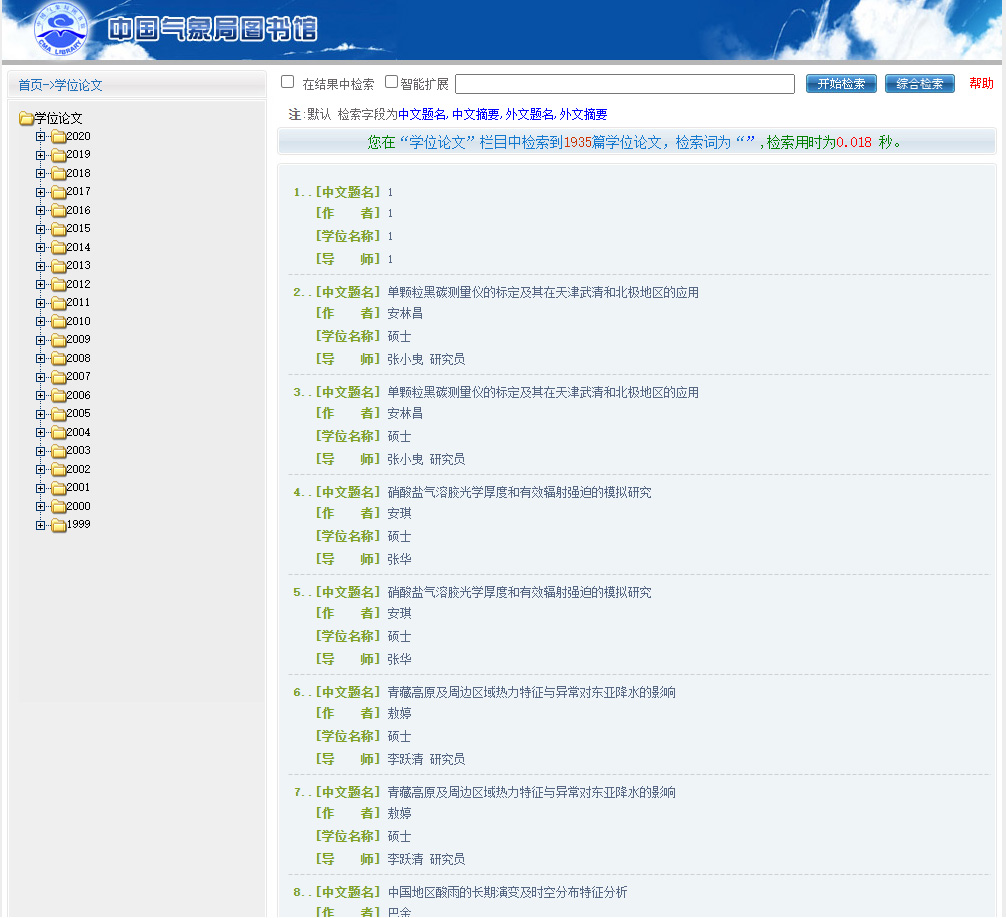Screen dimensions: 1006x918
Task: Toggle the 智能扩展 checkbox
Action: (392, 82)
